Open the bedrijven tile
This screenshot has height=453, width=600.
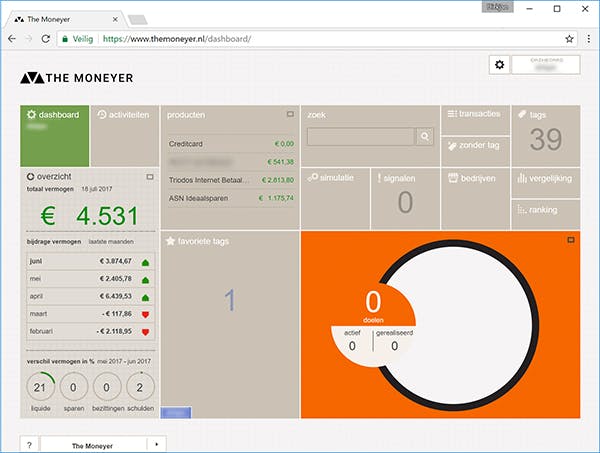[475, 199]
